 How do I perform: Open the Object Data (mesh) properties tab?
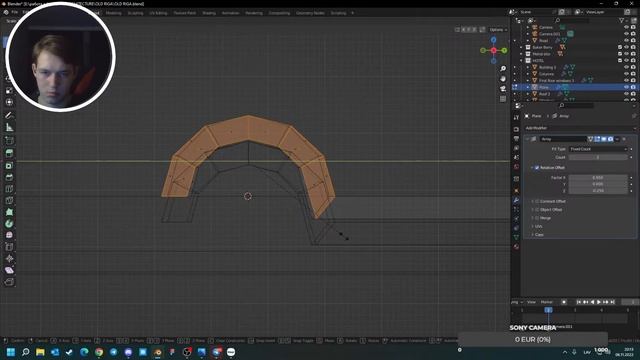tap(516, 237)
